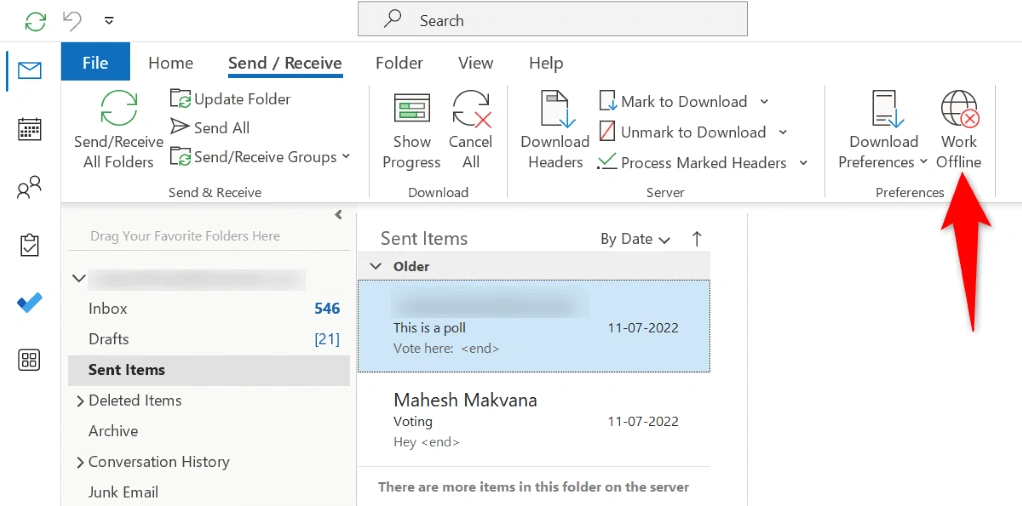This screenshot has height=506, width=1022.
Task: Select the Send / Receive tab
Action: pyautogui.click(x=285, y=63)
